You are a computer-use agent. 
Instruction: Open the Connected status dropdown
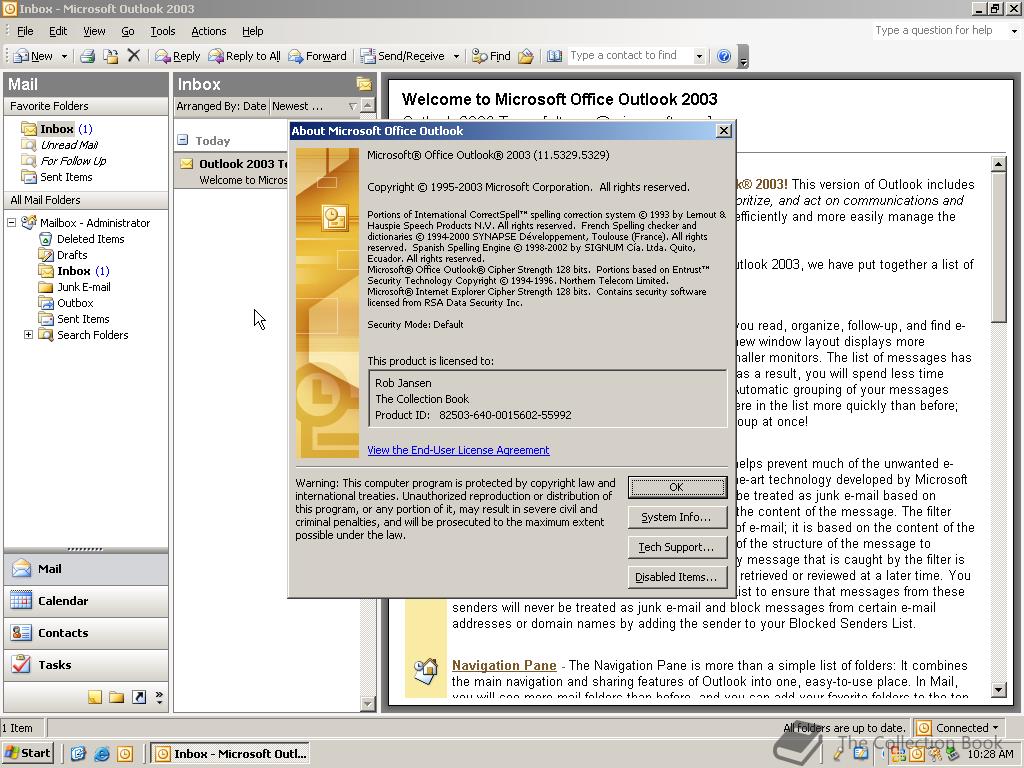coord(958,728)
